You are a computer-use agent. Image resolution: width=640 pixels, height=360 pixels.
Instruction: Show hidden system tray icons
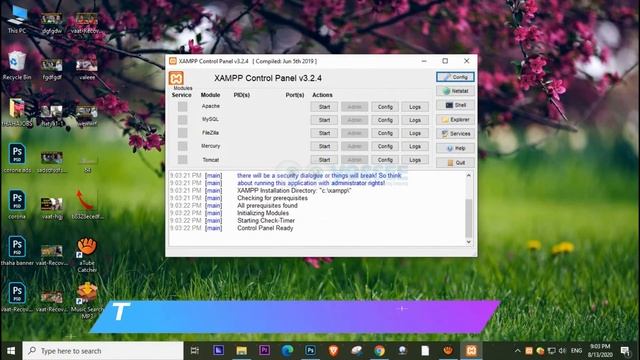coord(518,351)
